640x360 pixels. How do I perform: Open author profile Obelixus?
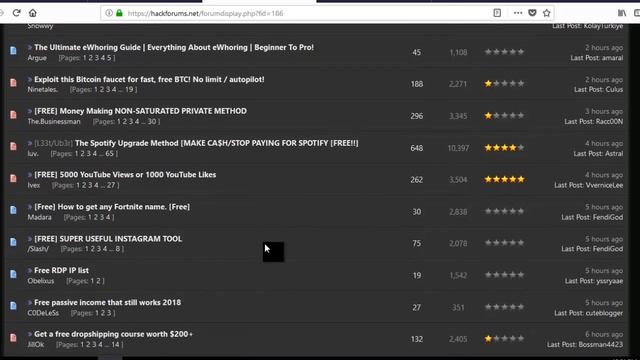point(41,281)
